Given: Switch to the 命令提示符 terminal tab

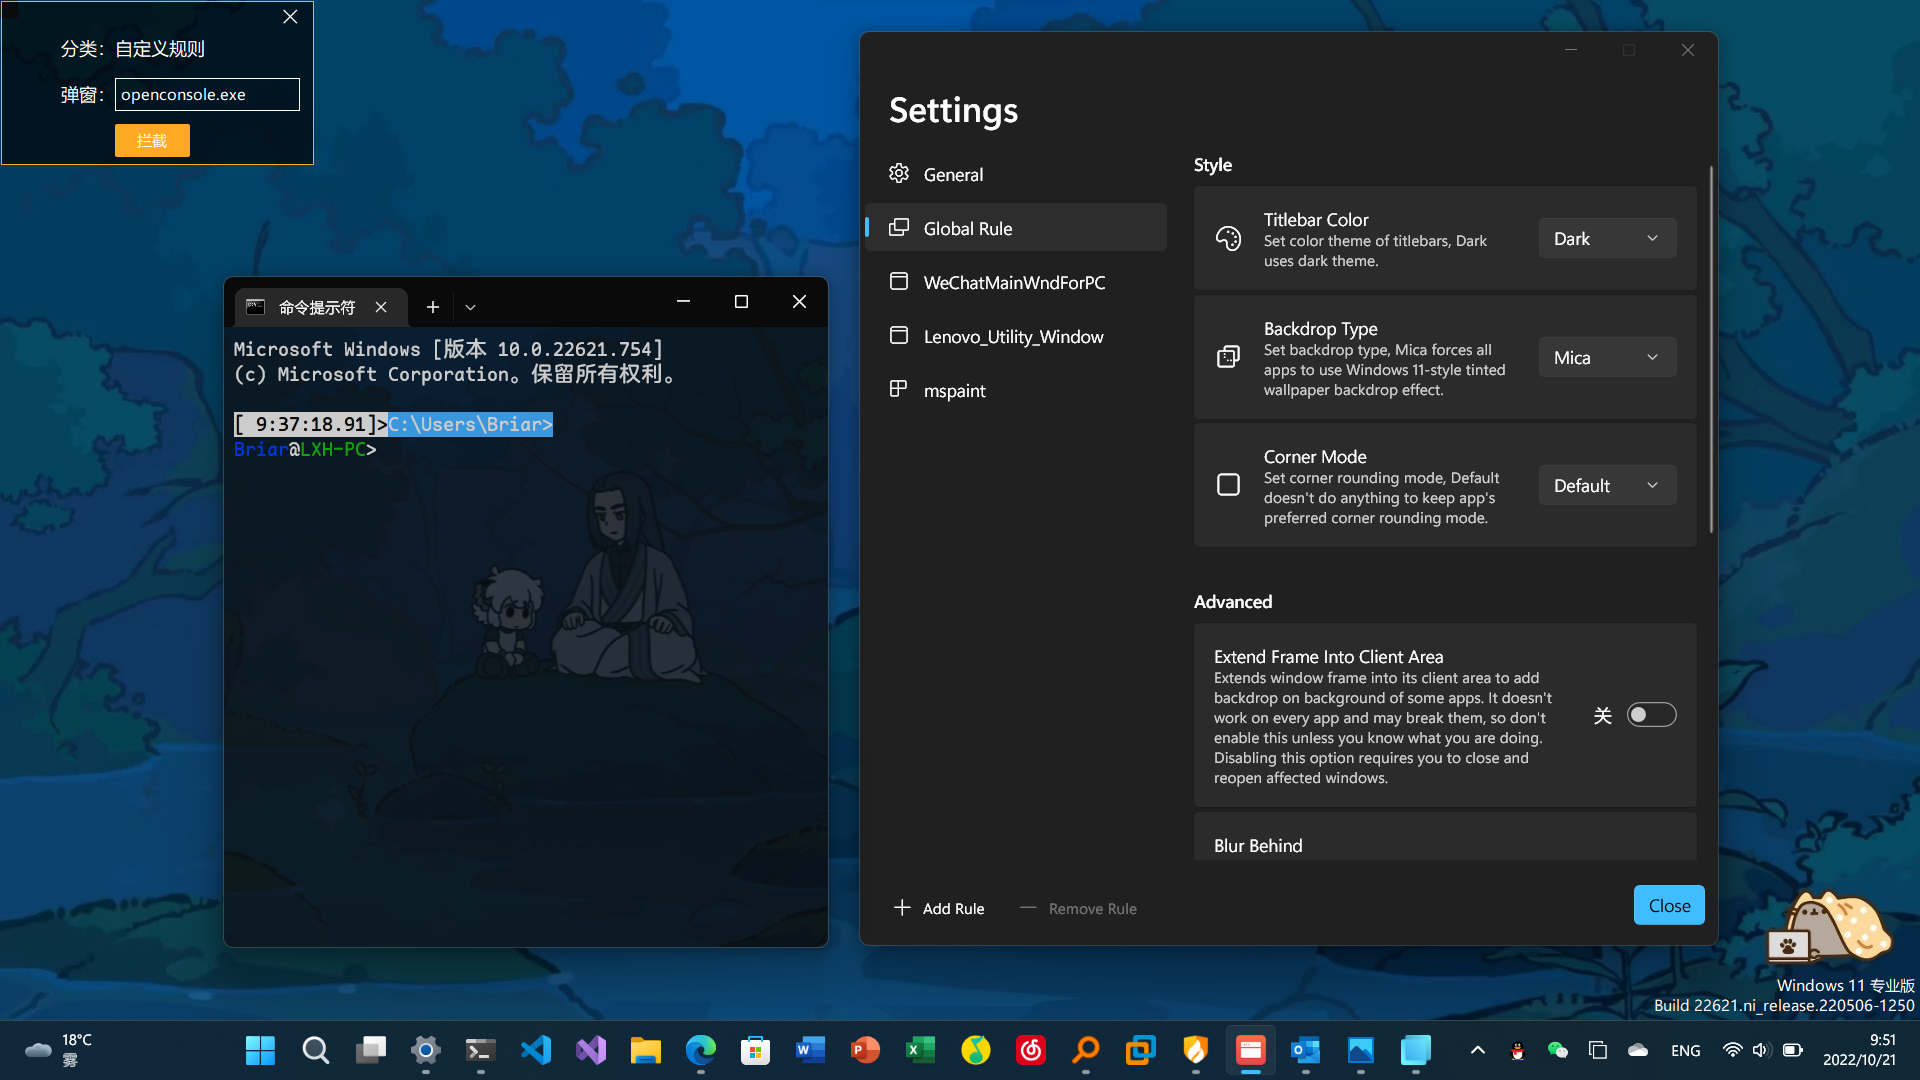Looking at the screenshot, I should (315, 307).
